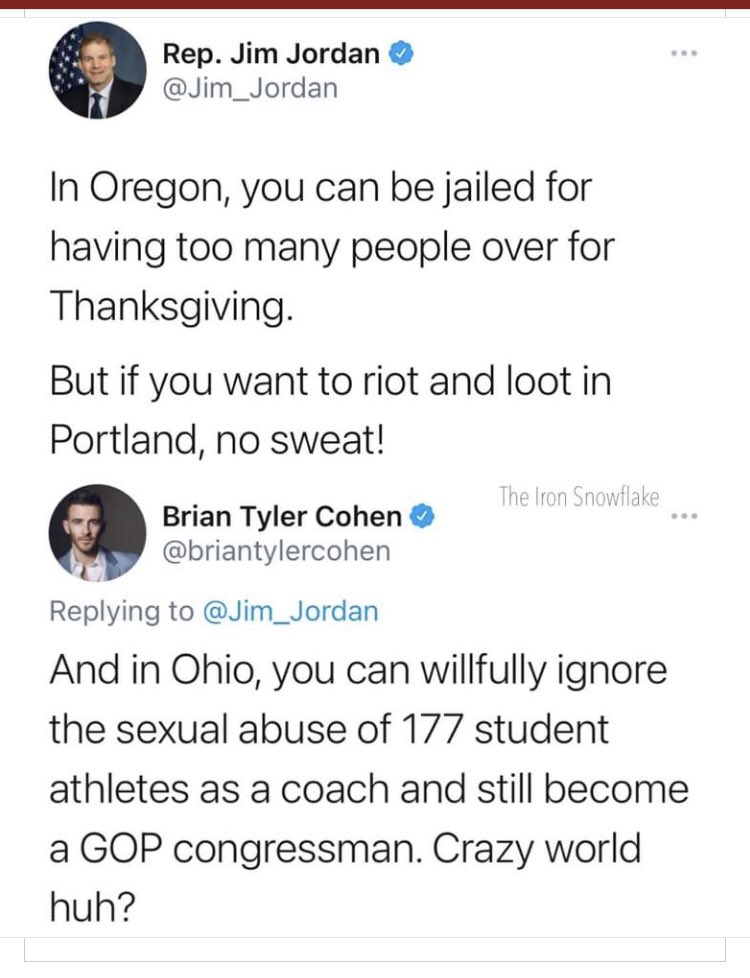The height and width of the screenshot is (978, 750).
Task: Click the number 177 in the reply
Action: click(432, 729)
